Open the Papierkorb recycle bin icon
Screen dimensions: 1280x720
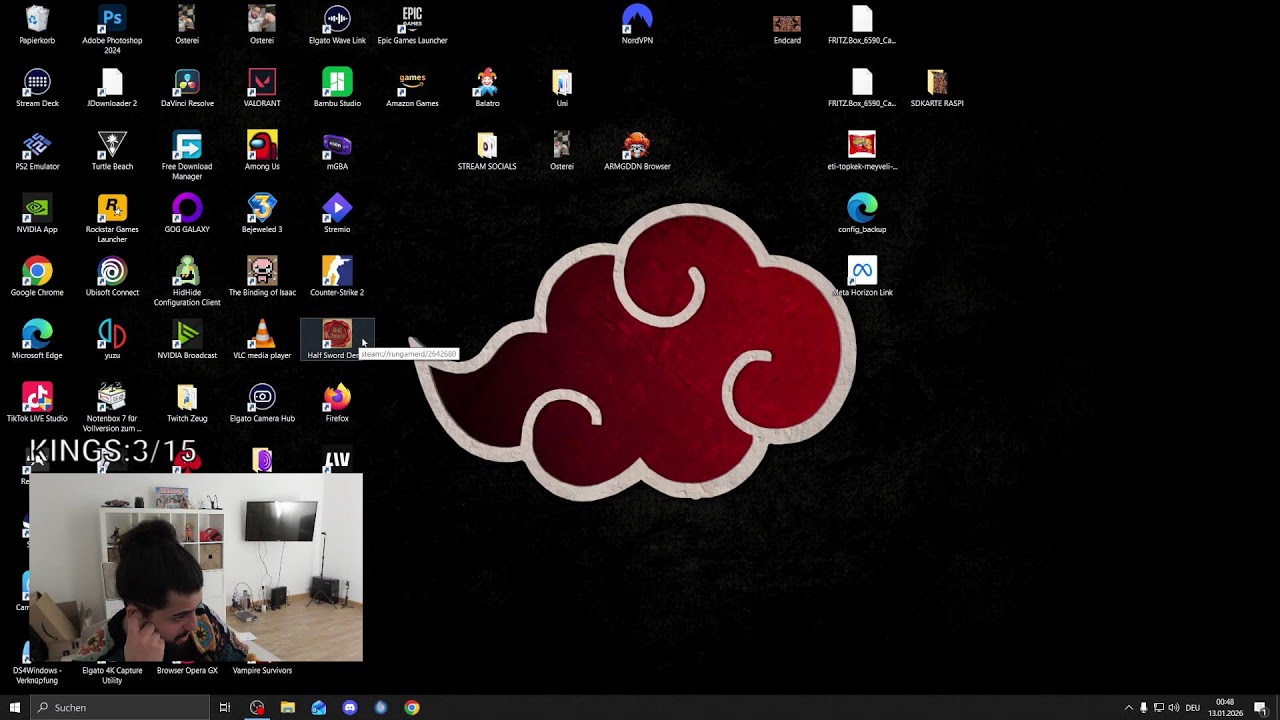37,26
